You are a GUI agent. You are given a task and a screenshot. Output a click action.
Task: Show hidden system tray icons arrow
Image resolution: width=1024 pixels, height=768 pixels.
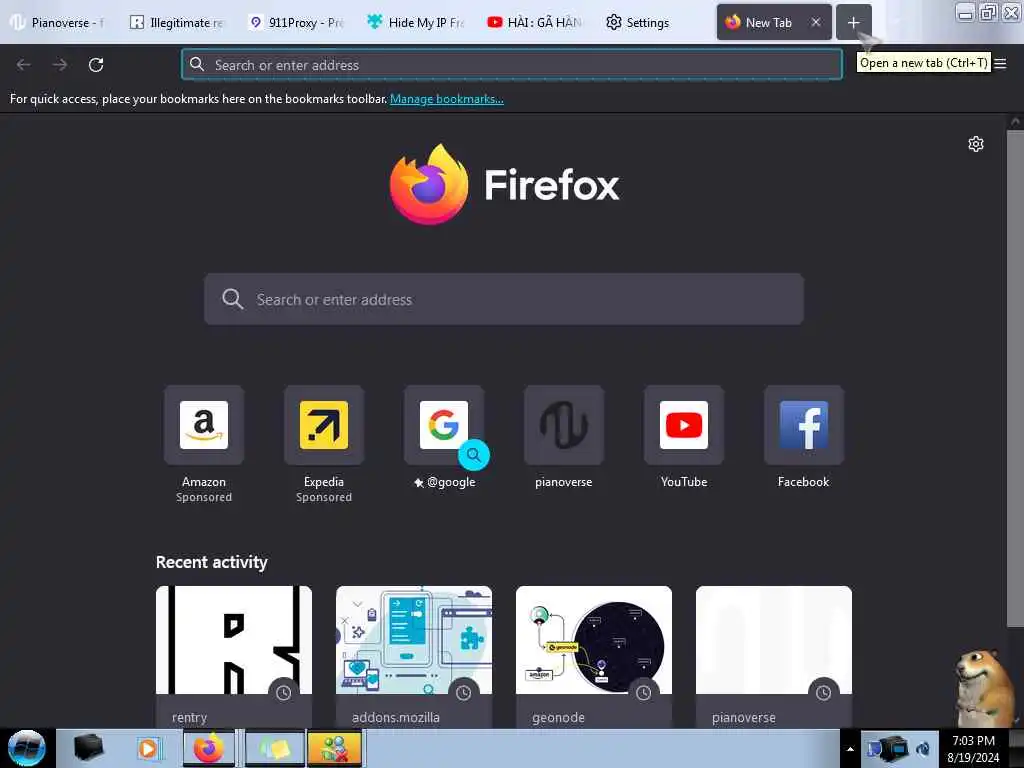[850, 749]
